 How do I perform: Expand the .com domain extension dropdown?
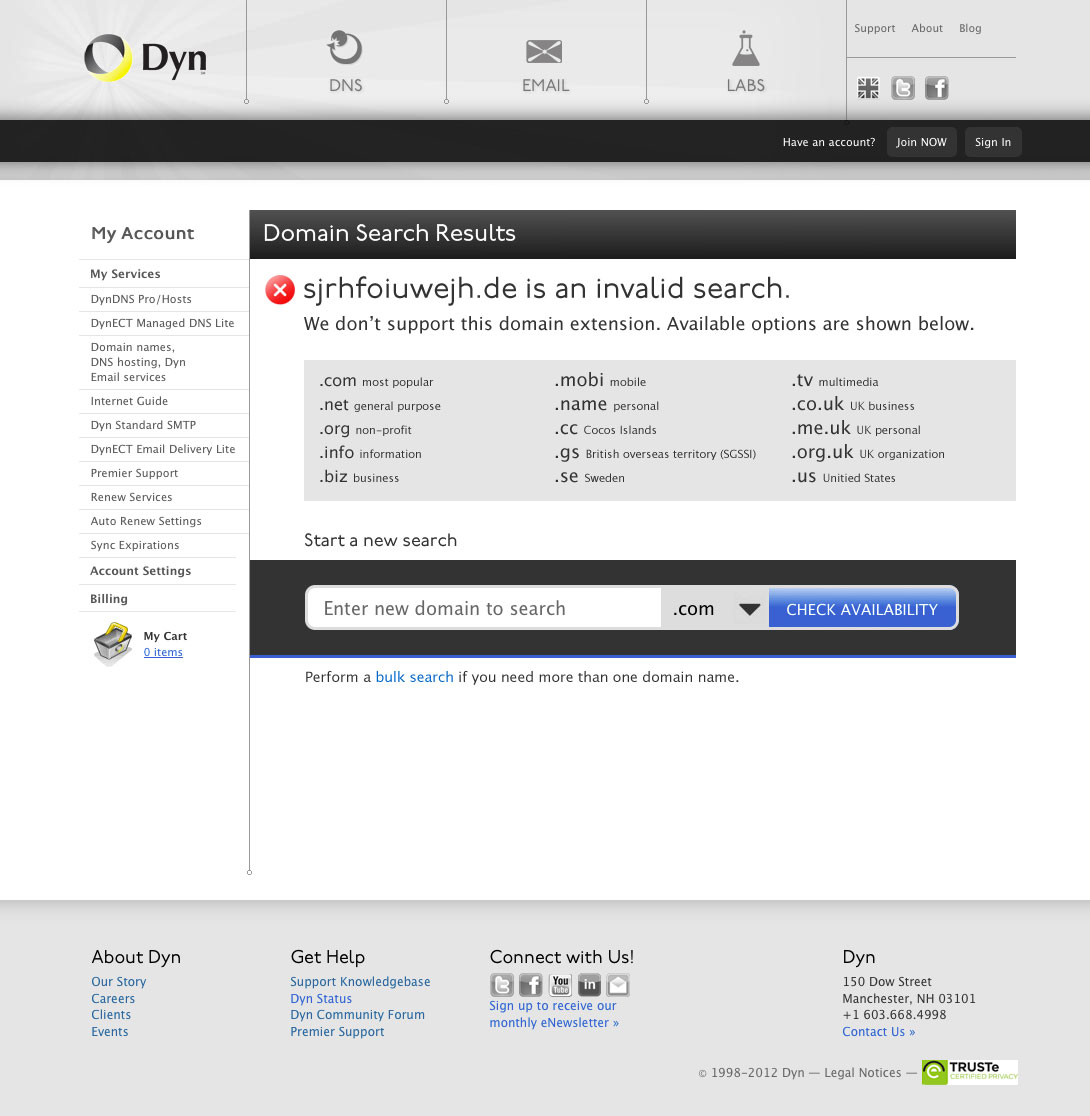tap(749, 609)
